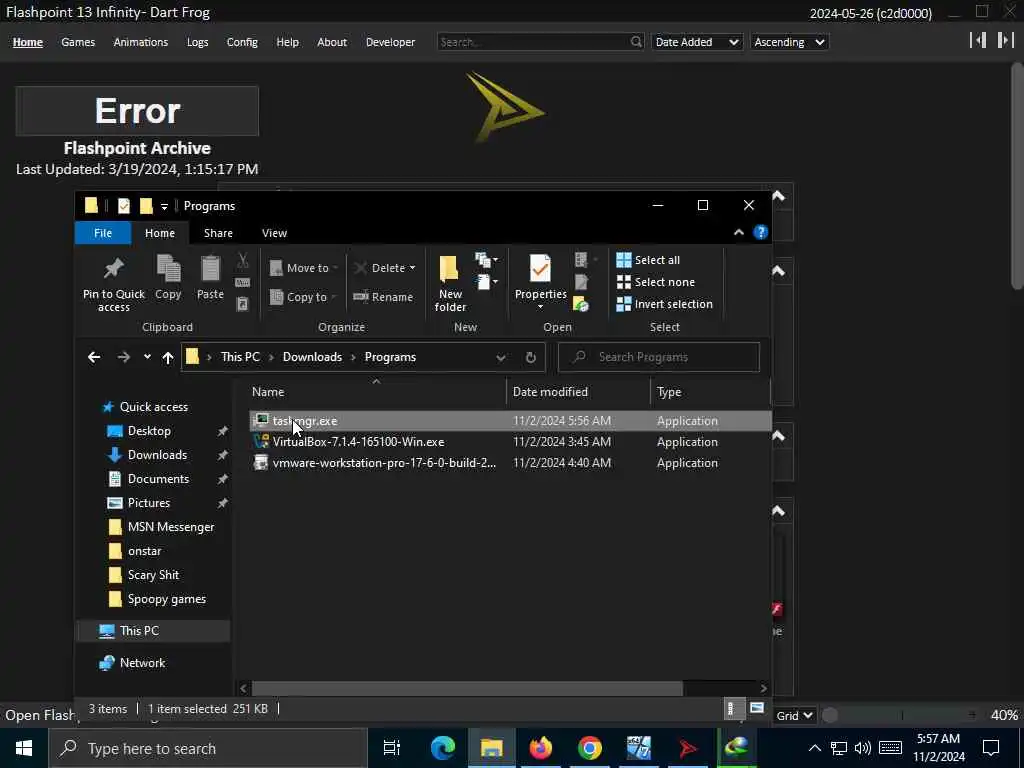Open Downloads in navigation pane
The width and height of the screenshot is (1024, 768).
tap(157, 455)
